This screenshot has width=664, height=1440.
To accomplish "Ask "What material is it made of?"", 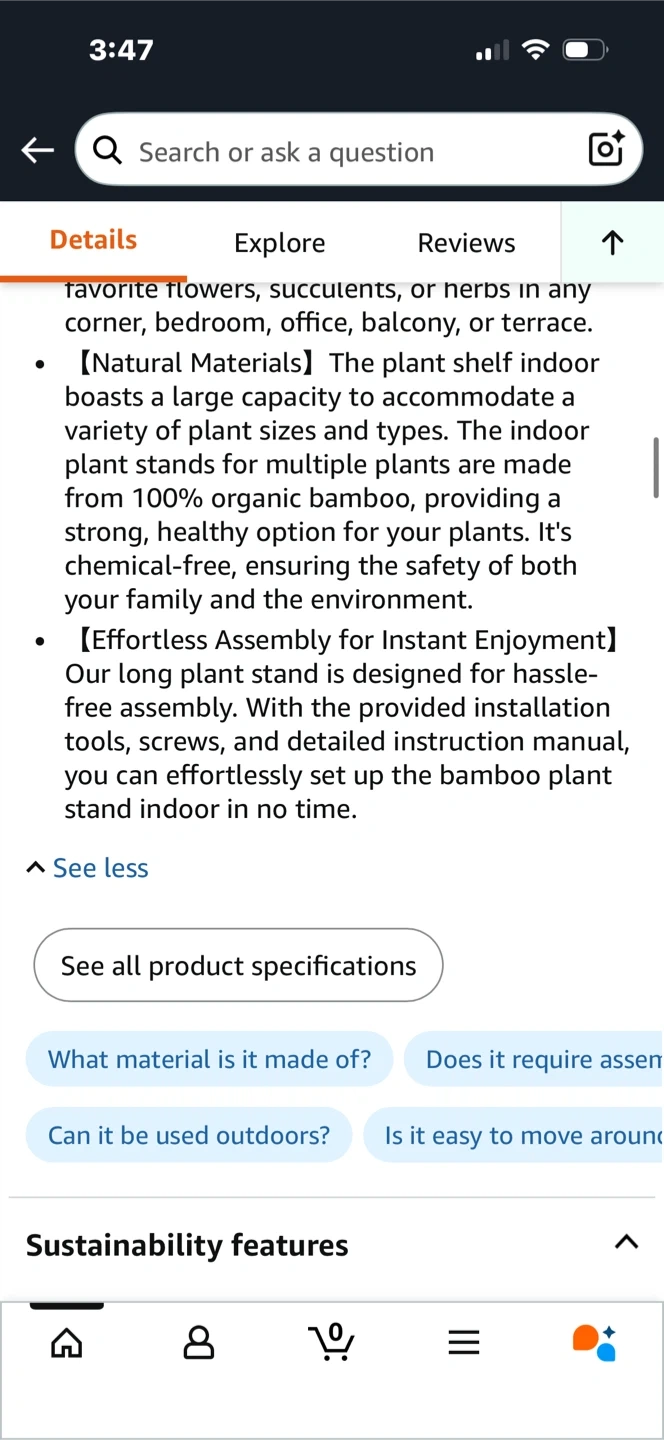I will pyautogui.click(x=209, y=1059).
